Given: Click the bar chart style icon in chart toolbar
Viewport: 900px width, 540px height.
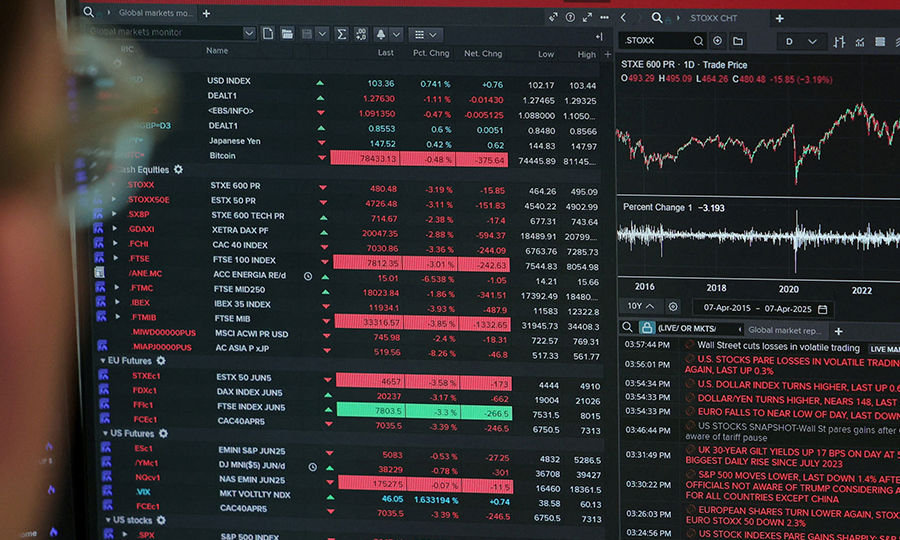Looking at the screenshot, I should point(839,41).
